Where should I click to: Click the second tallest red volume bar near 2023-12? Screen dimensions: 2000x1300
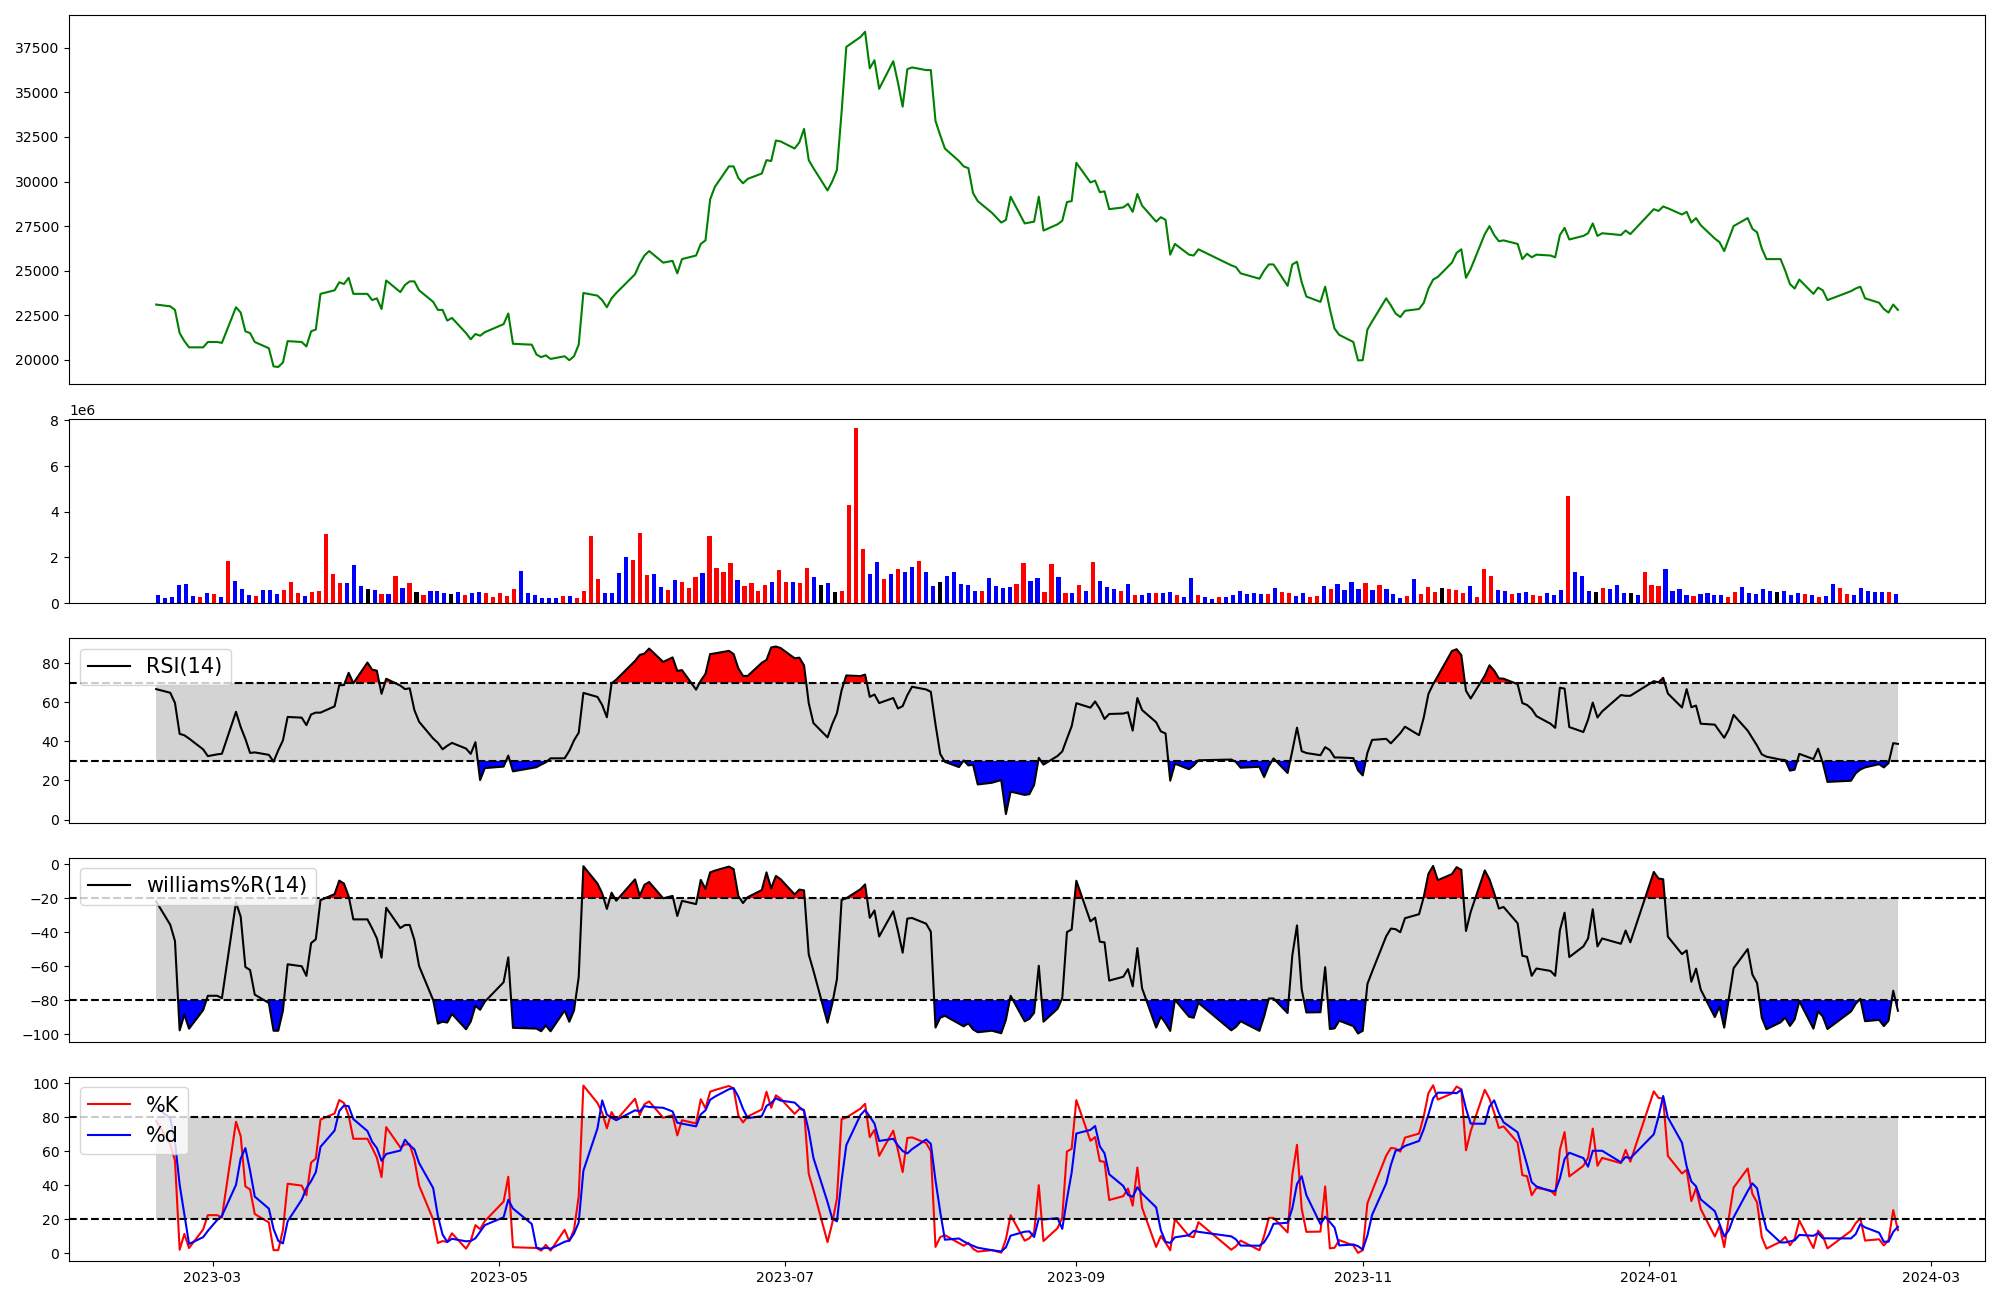coord(1568,550)
